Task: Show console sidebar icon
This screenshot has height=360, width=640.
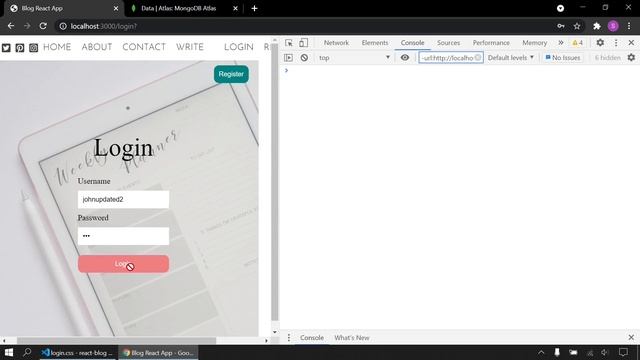Action: tap(288, 58)
